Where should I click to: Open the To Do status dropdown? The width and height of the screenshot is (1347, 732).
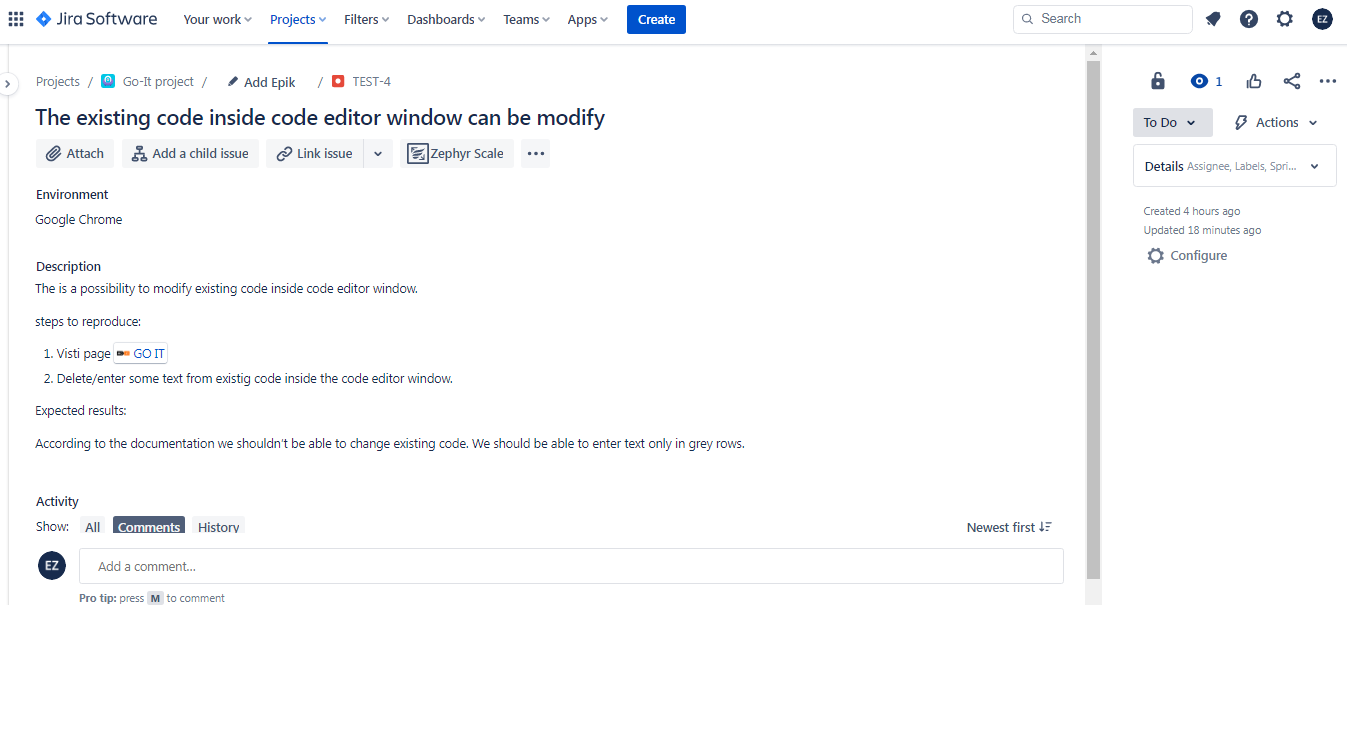[x=1172, y=121]
